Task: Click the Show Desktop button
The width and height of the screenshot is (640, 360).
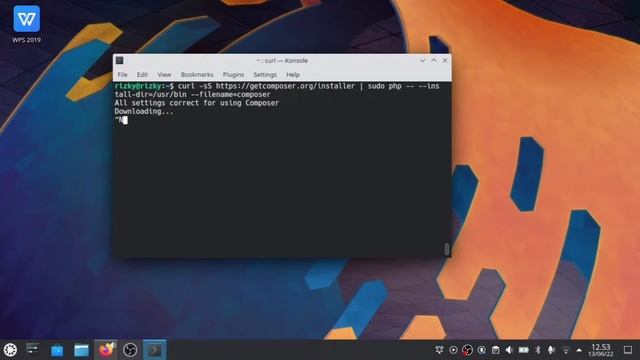Action: (x=628, y=350)
